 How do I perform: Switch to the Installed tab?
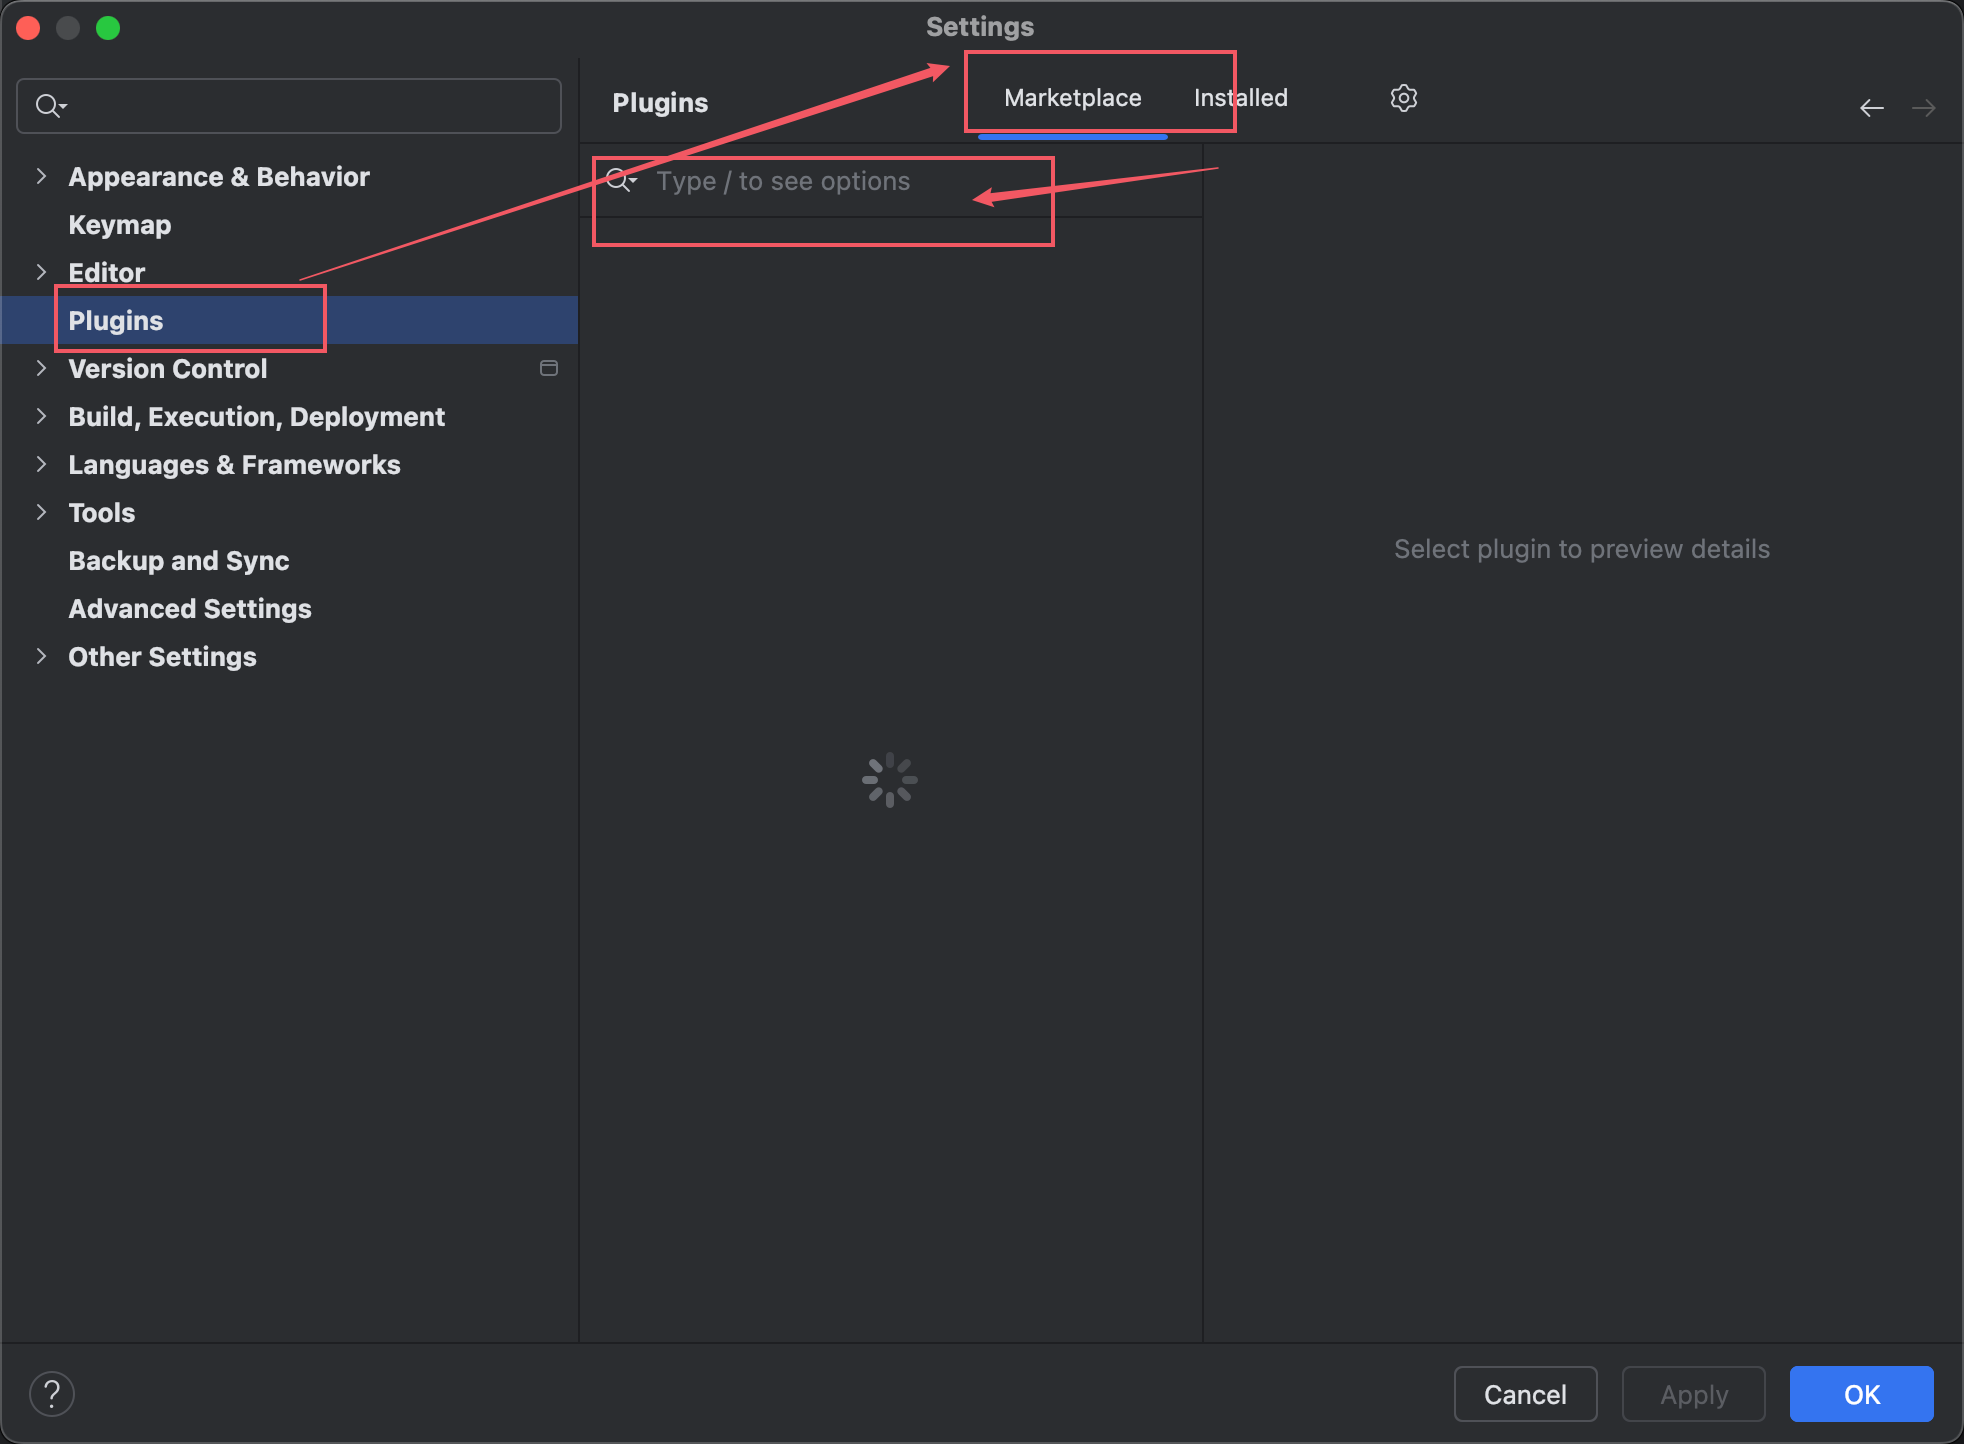[x=1240, y=98]
